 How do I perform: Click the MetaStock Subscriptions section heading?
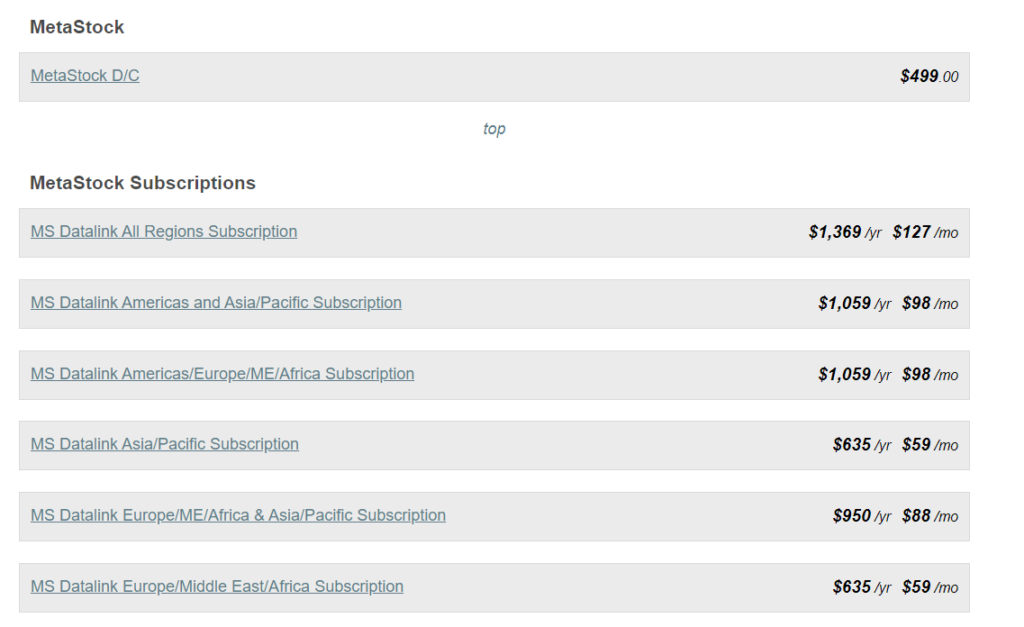142,183
